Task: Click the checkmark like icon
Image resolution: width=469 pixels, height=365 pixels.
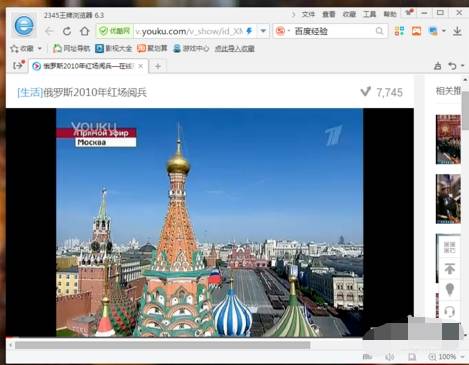Action: tap(366, 91)
